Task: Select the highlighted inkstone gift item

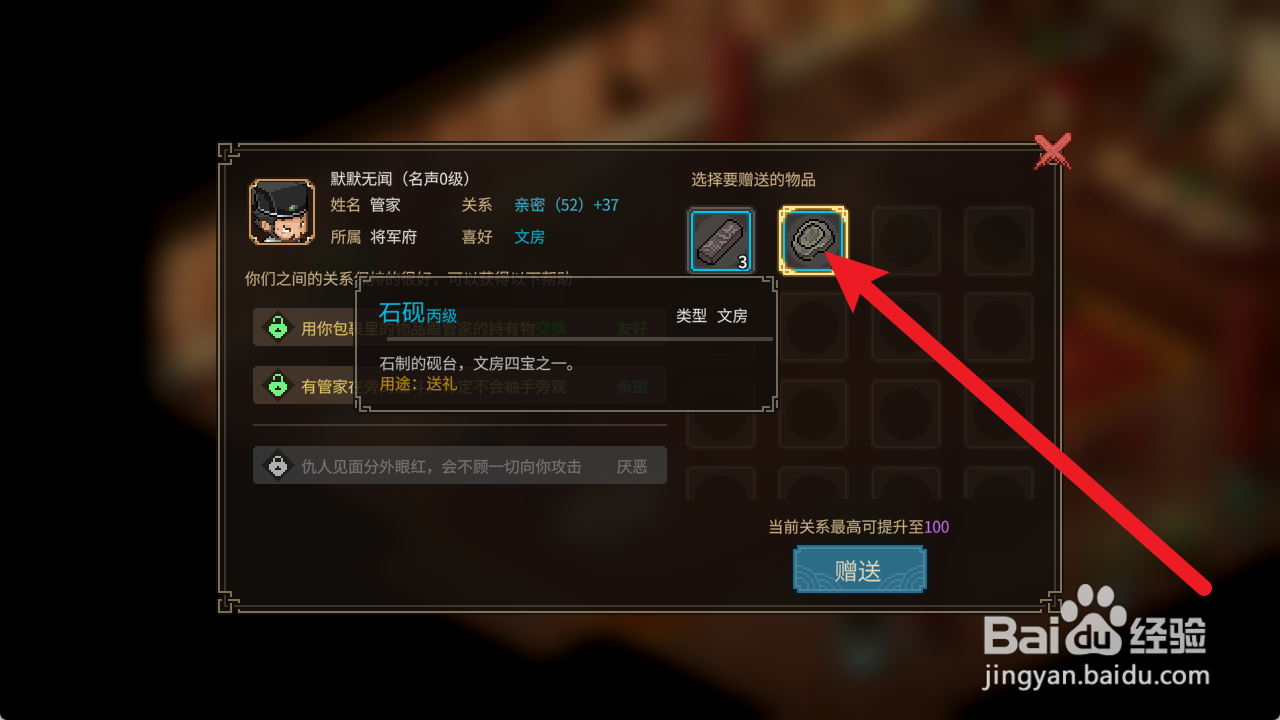Action: click(x=813, y=241)
